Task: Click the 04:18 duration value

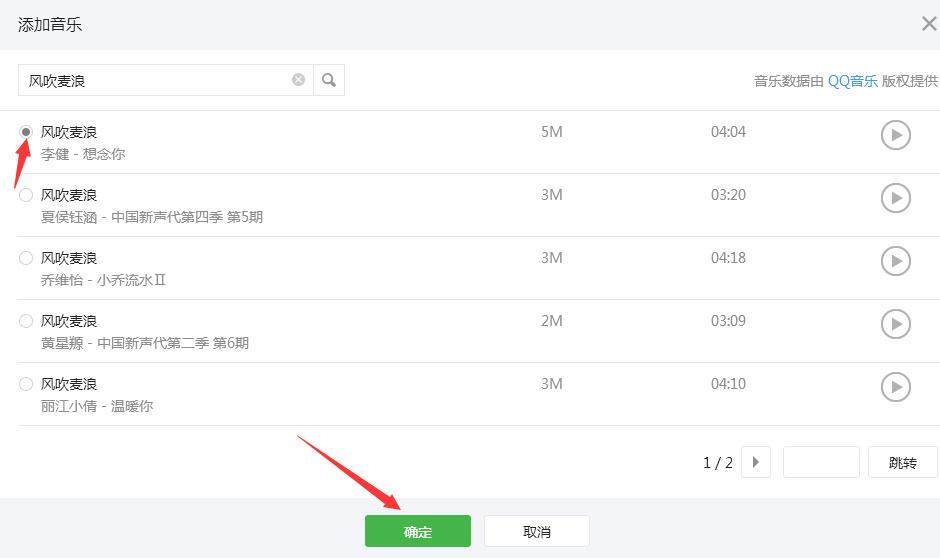Action: click(728, 258)
